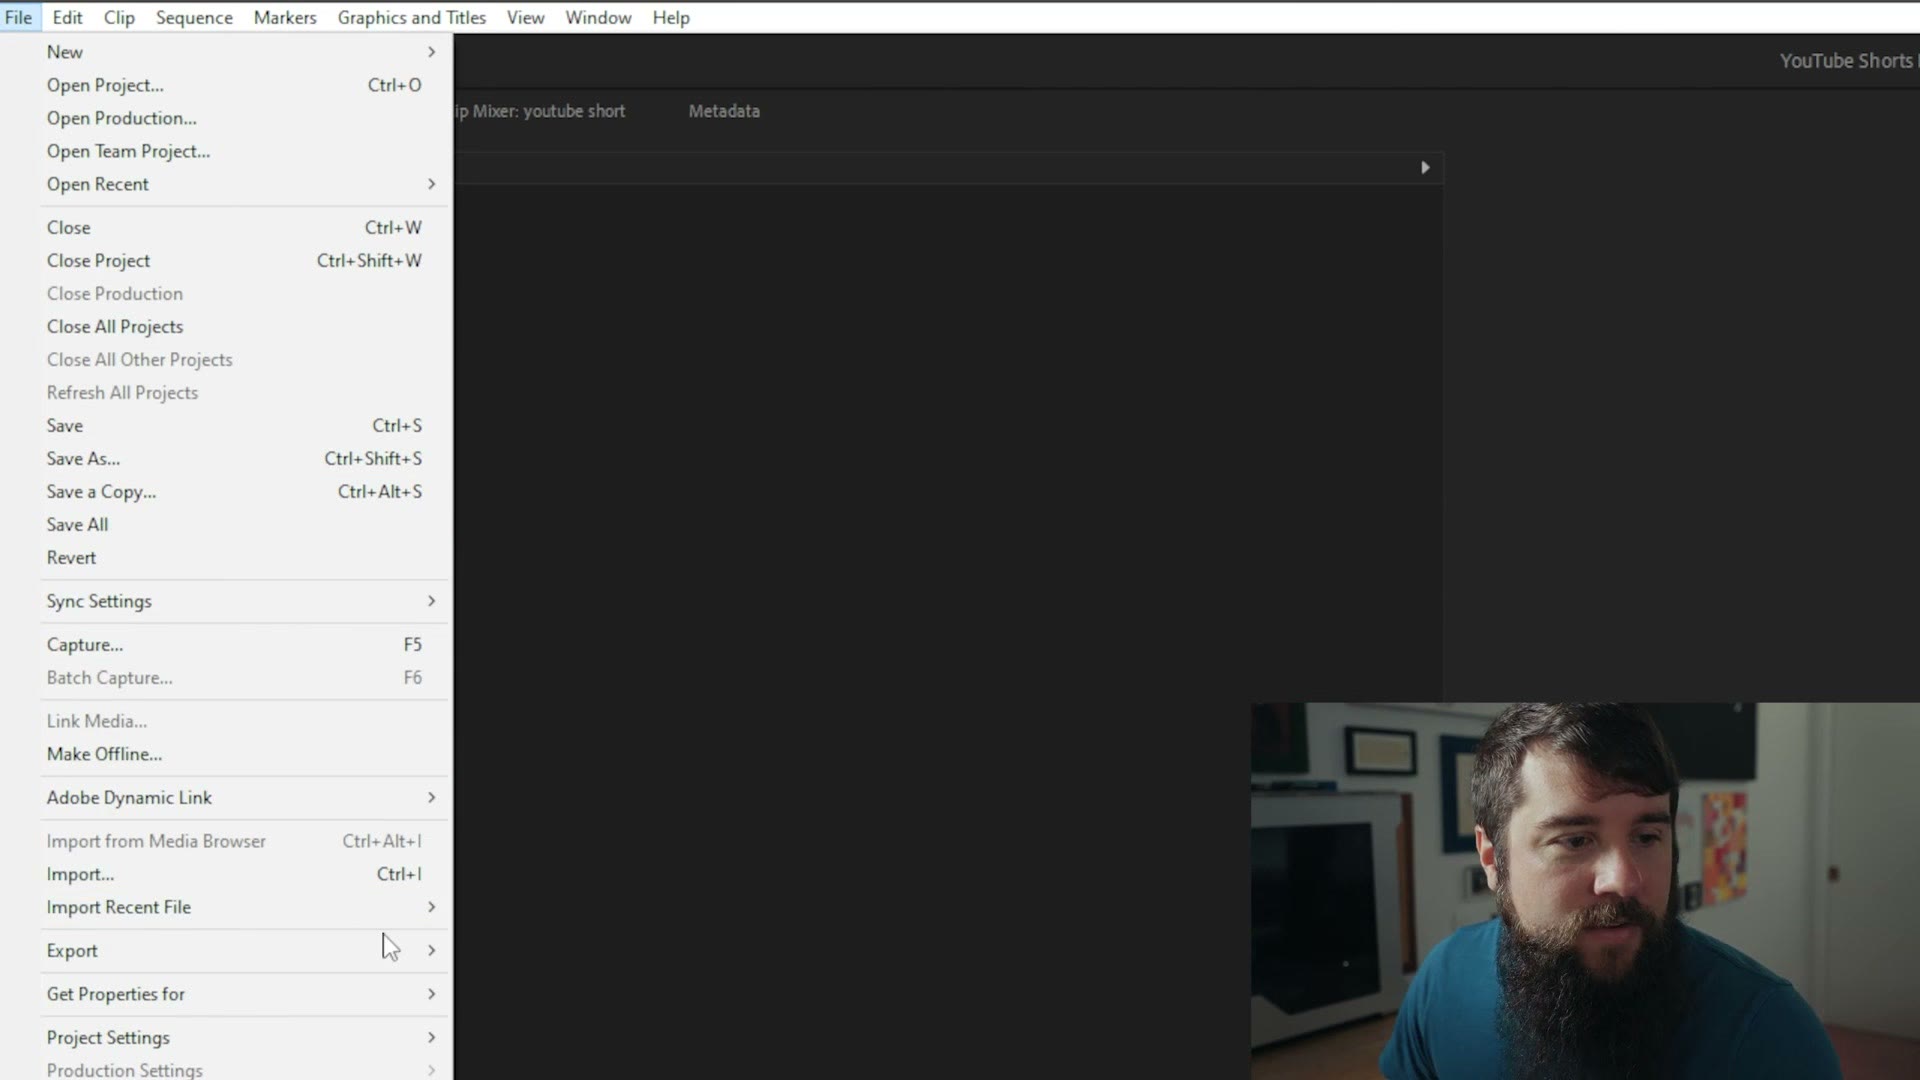Open the File menu in menu bar
The height and width of the screenshot is (1080, 1920).
point(18,17)
